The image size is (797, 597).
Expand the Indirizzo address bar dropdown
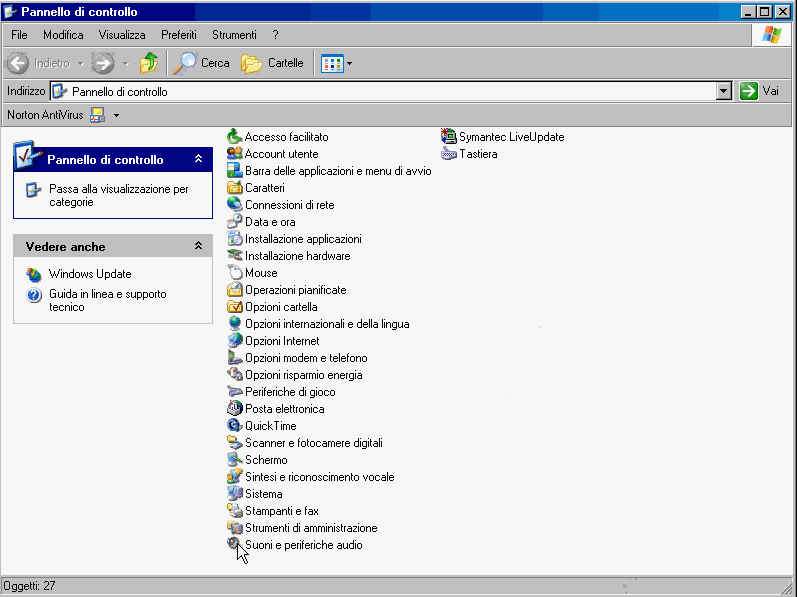[x=724, y=91]
